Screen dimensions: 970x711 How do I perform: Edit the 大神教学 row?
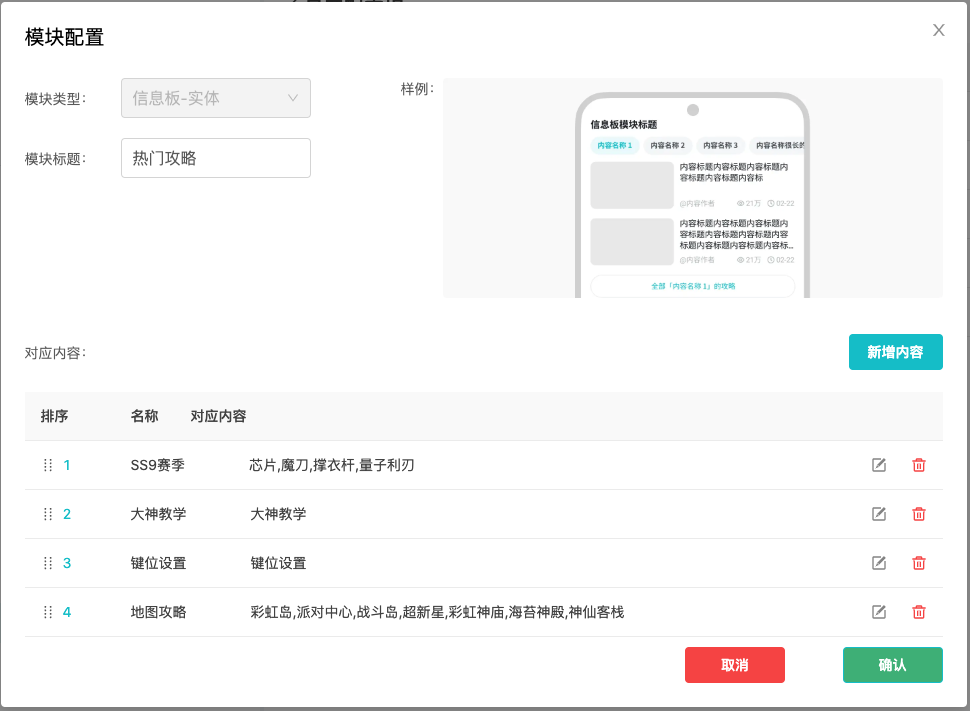(879, 514)
